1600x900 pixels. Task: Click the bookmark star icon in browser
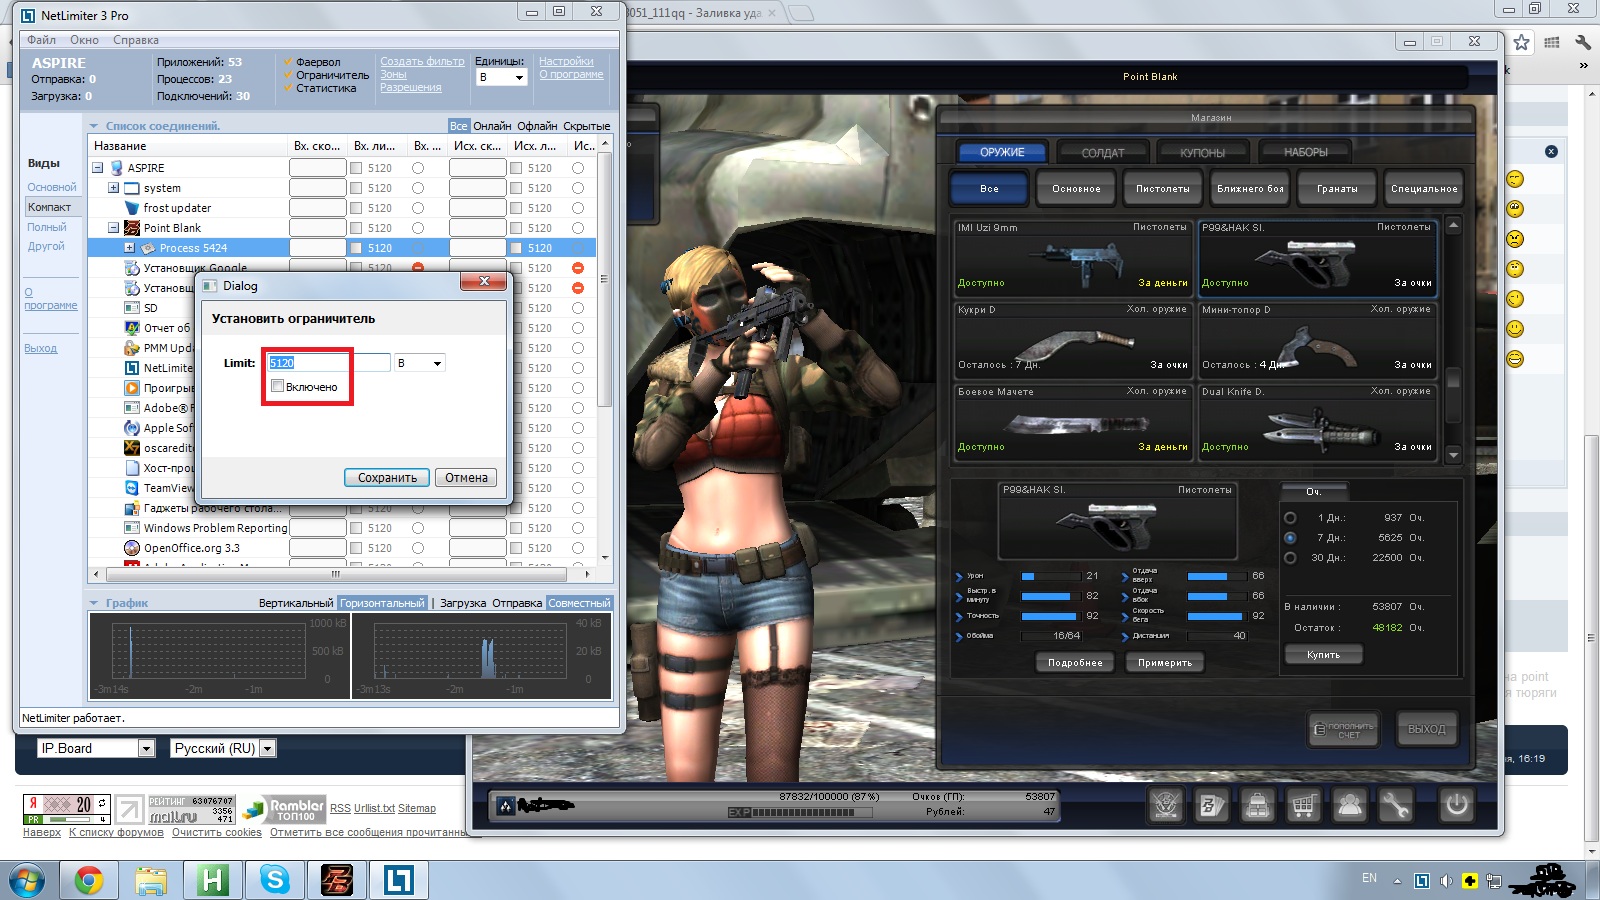(1521, 42)
